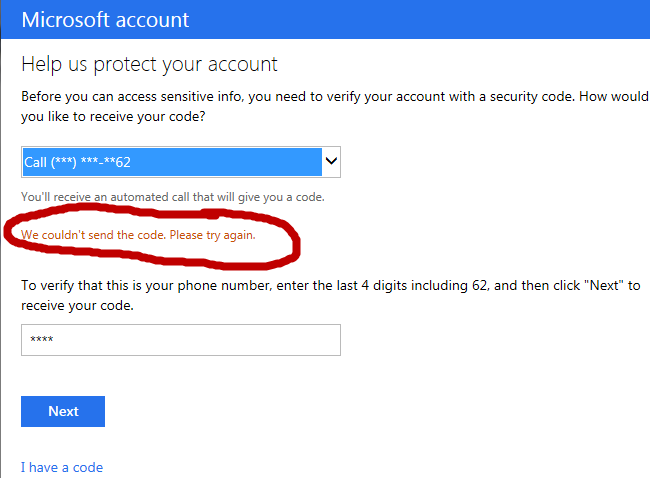This screenshot has width=650, height=478.
Task: Focus the last 4 digits input field
Action: pyautogui.click(x=180, y=340)
